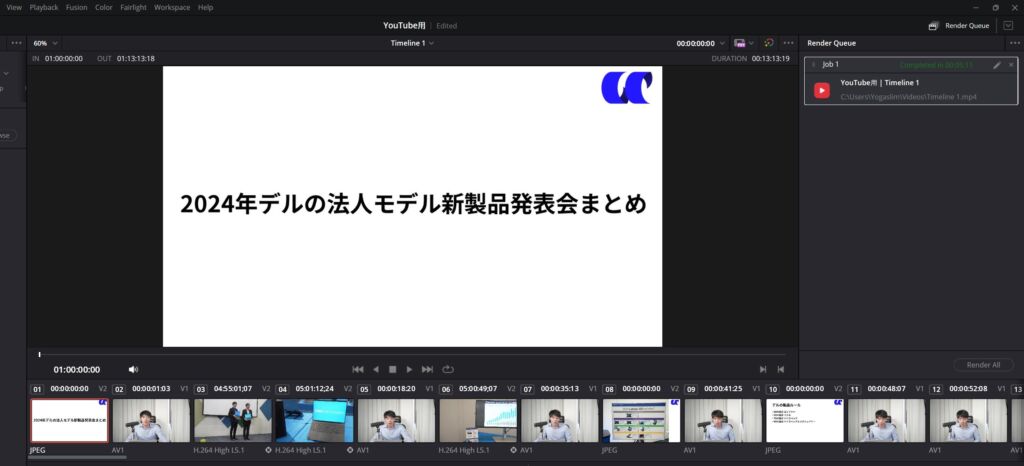Screen dimensions: 1024x466
Task: Play timeline in reverse
Action: pyautogui.click(x=376, y=369)
